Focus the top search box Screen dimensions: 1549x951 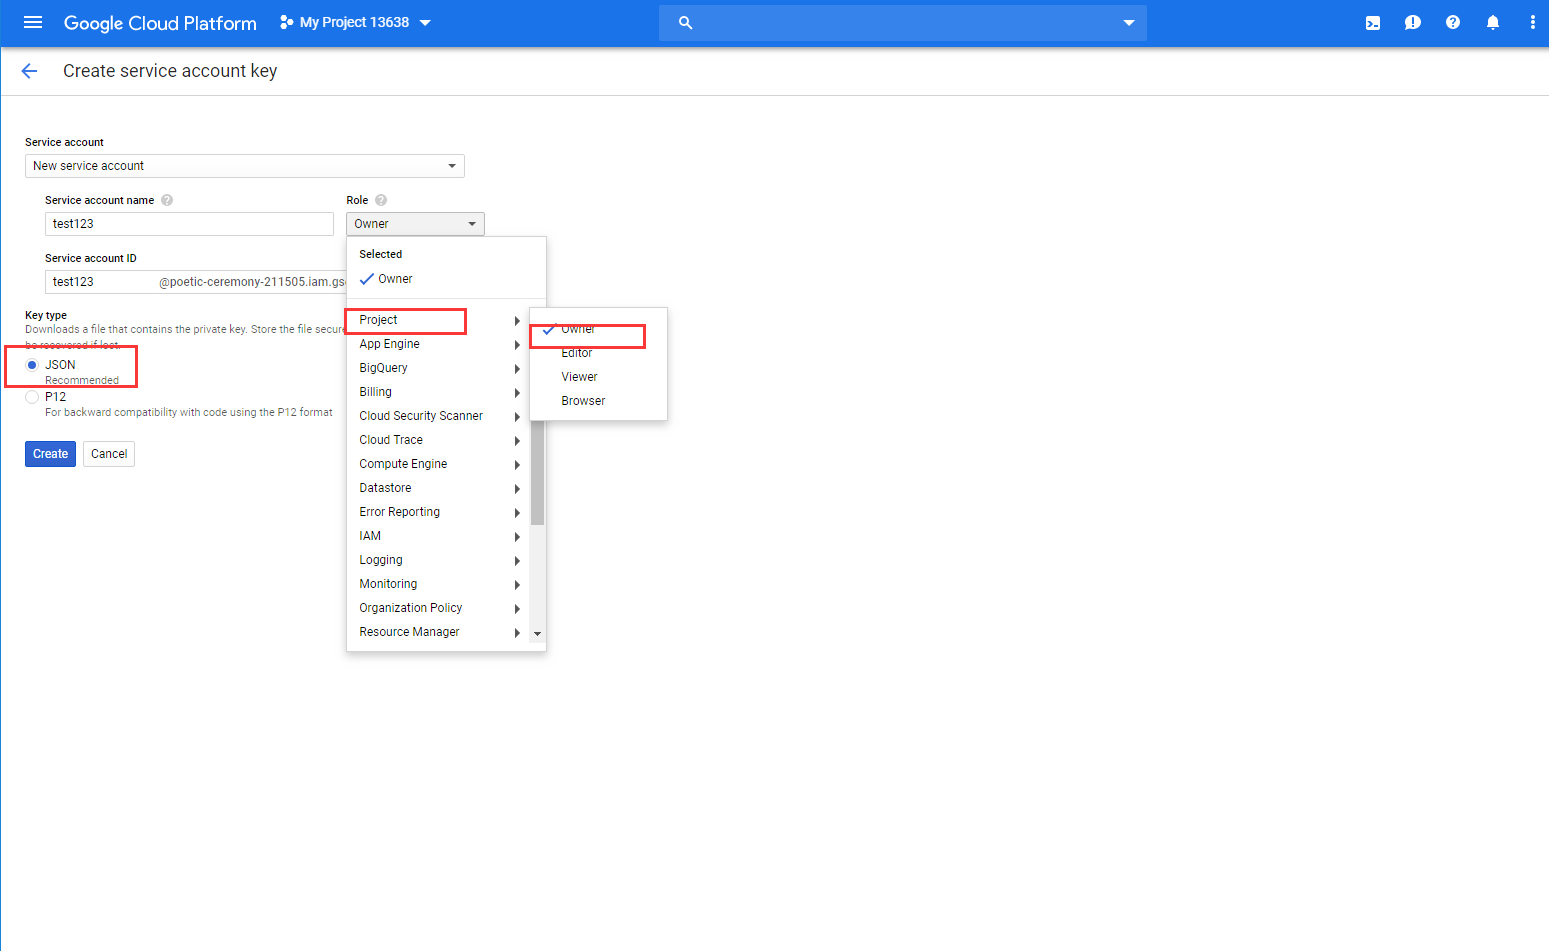coord(903,23)
